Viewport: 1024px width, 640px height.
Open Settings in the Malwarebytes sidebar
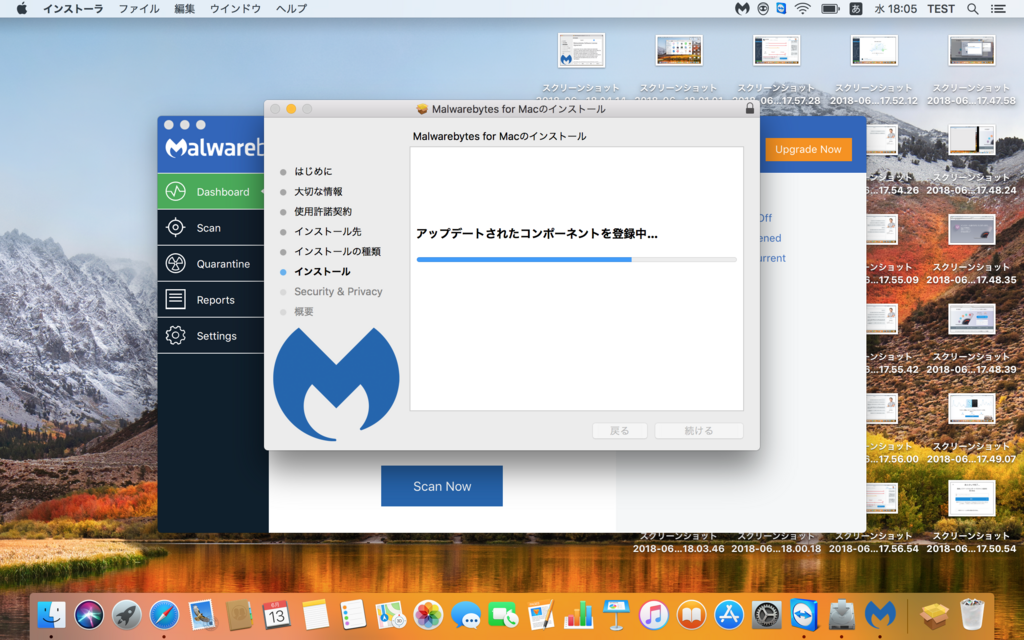(210, 336)
